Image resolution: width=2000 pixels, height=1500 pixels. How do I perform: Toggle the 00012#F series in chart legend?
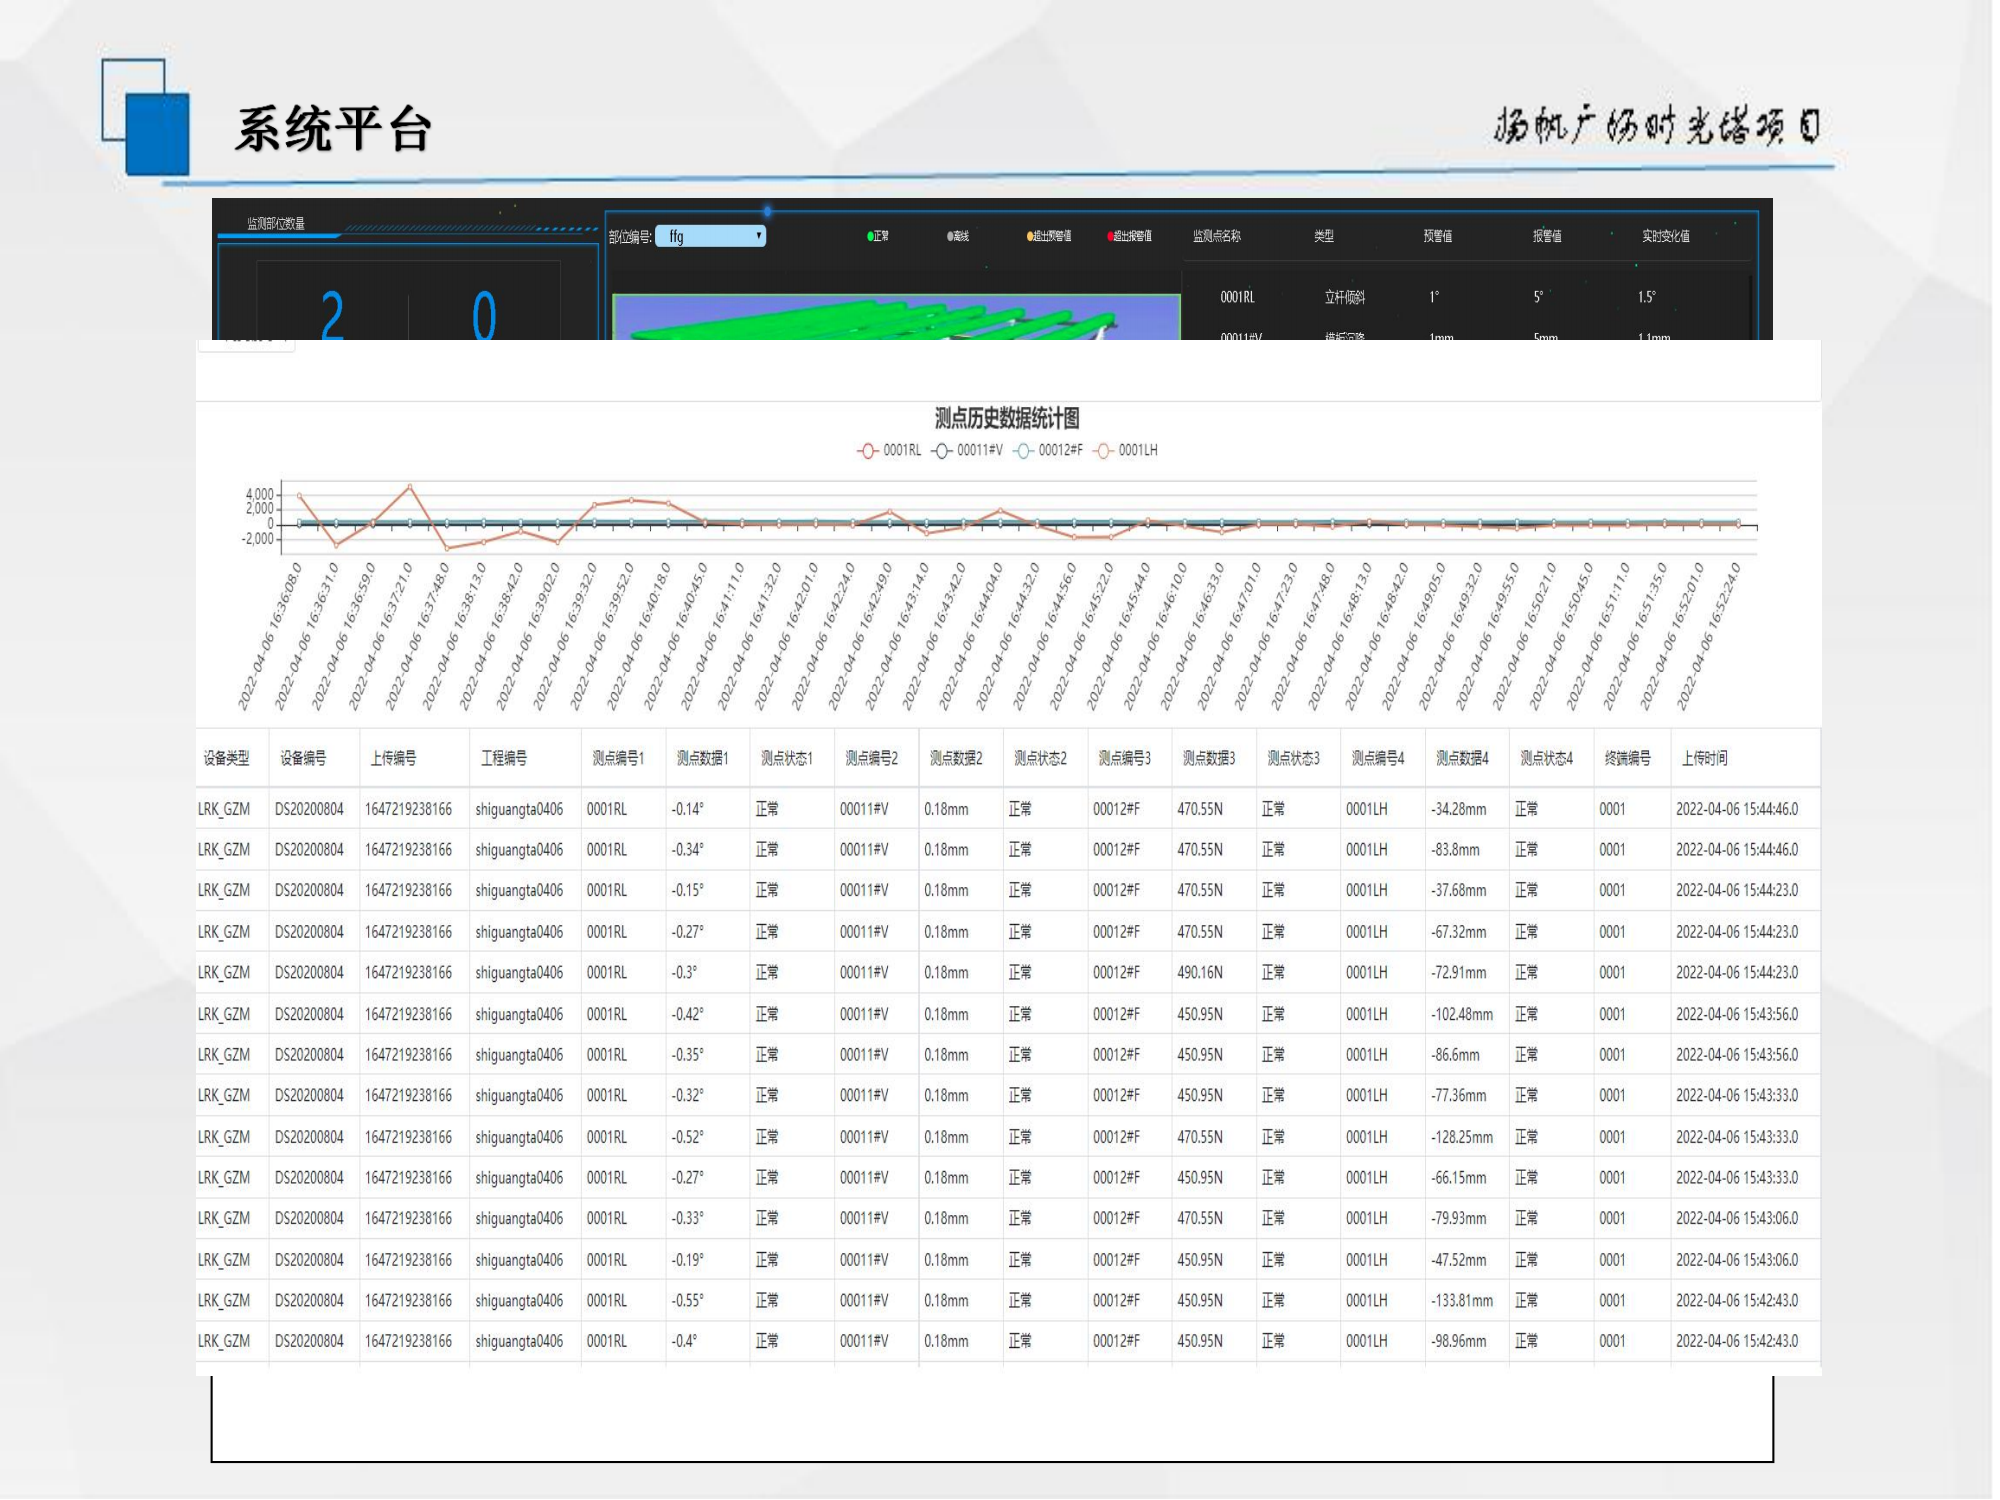pos(1048,450)
